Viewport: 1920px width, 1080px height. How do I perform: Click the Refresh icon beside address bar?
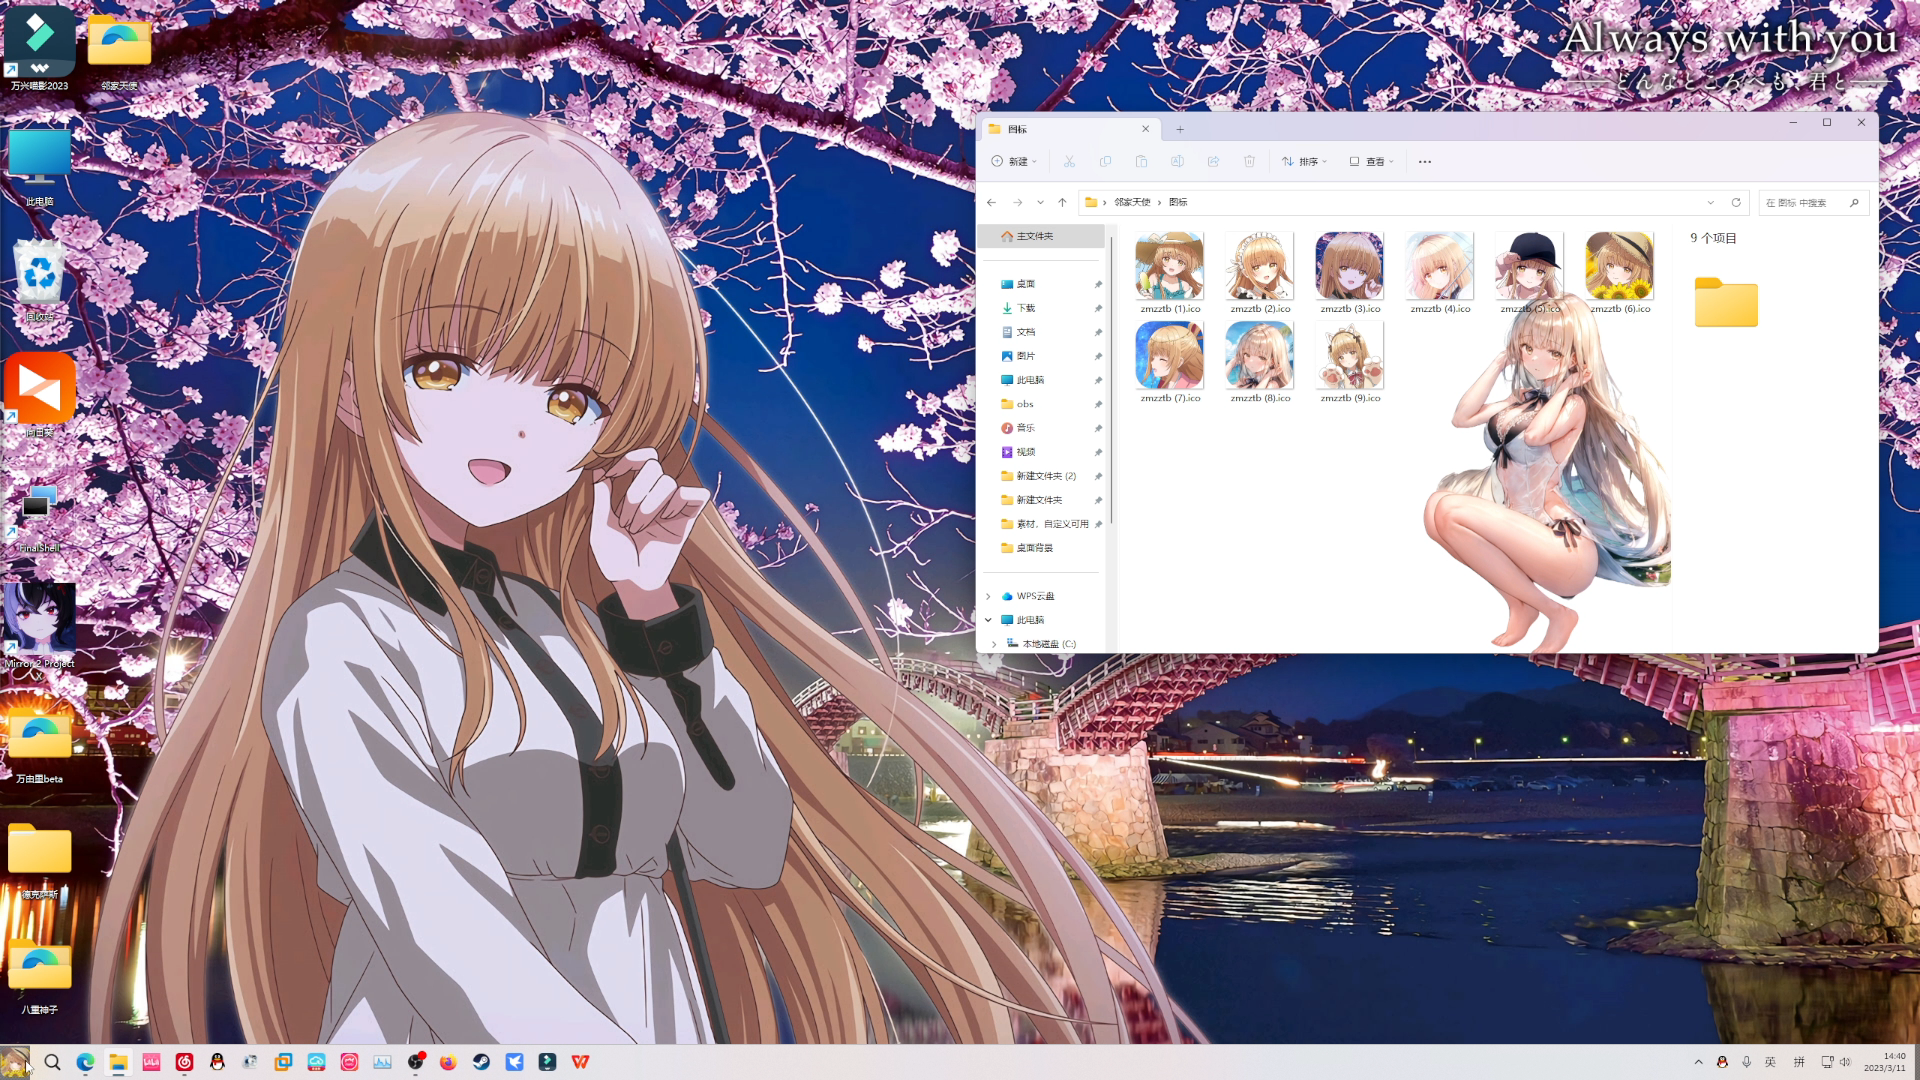(x=1736, y=202)
